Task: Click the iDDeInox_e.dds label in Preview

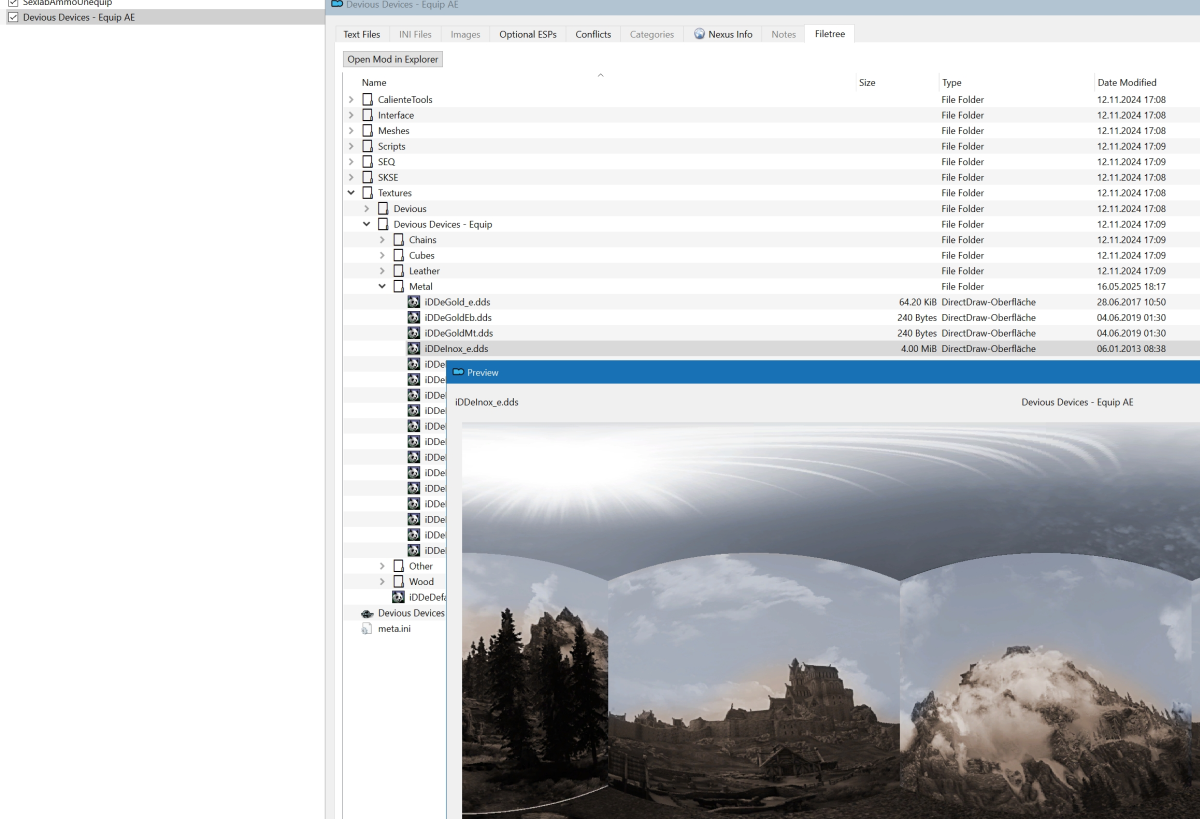Action: point(486,402)
